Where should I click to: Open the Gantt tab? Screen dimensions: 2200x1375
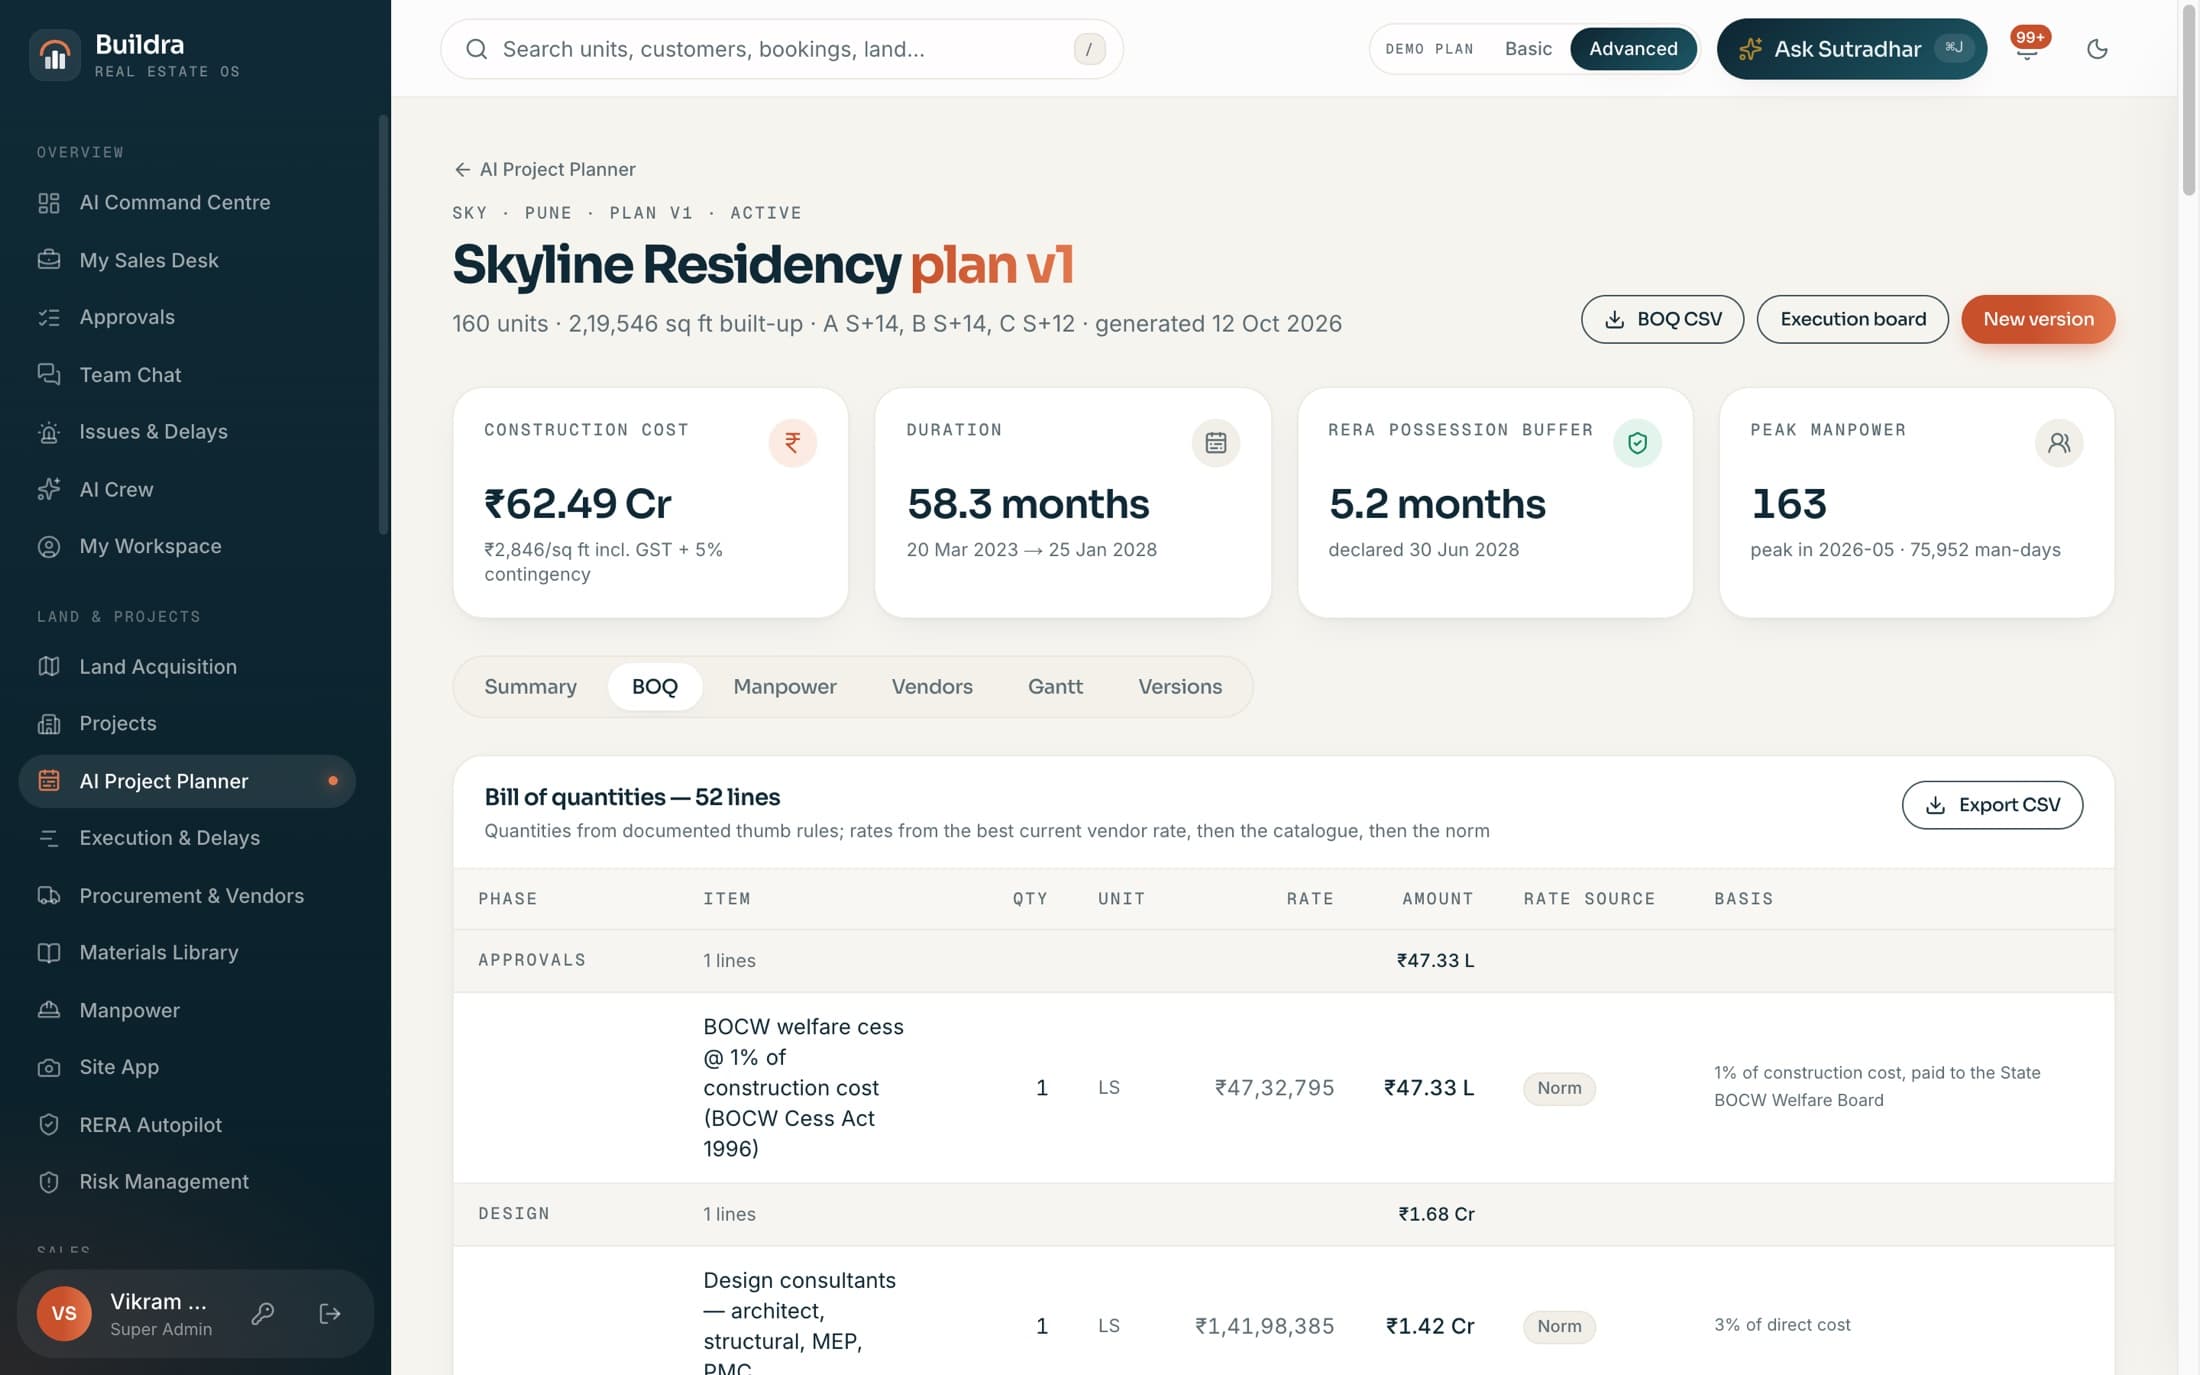pos(1055,687)
